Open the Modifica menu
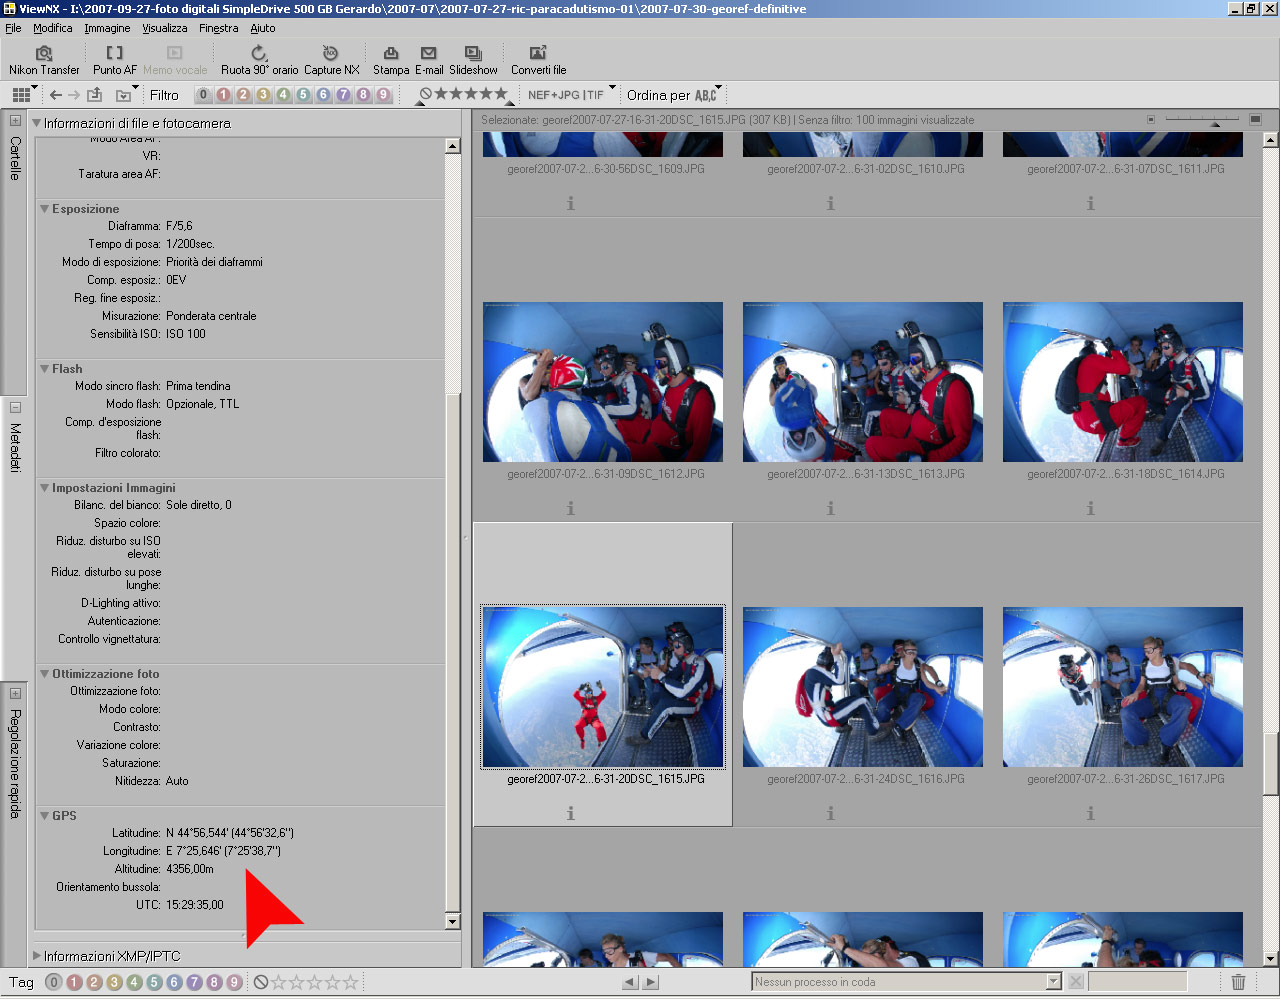Viewport: 1280px width, 999px height. point(53,28)
